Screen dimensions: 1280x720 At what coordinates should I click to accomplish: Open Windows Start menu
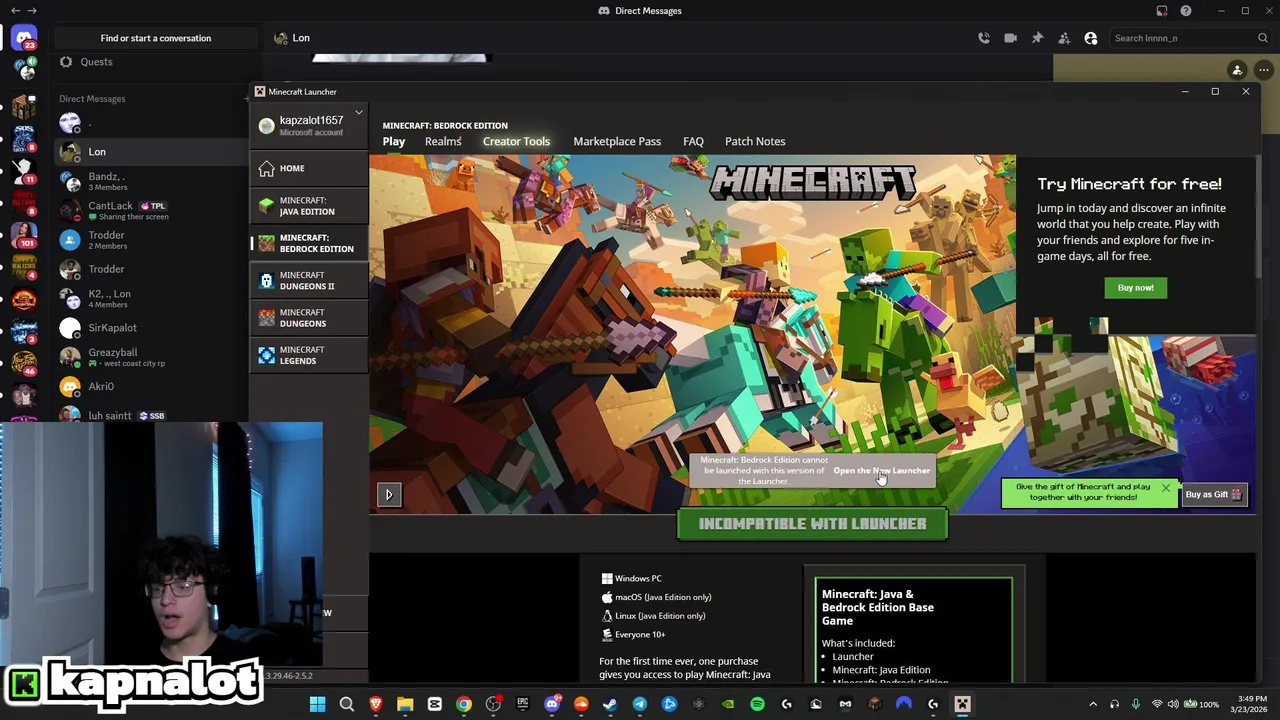click(x=317, y=704)
